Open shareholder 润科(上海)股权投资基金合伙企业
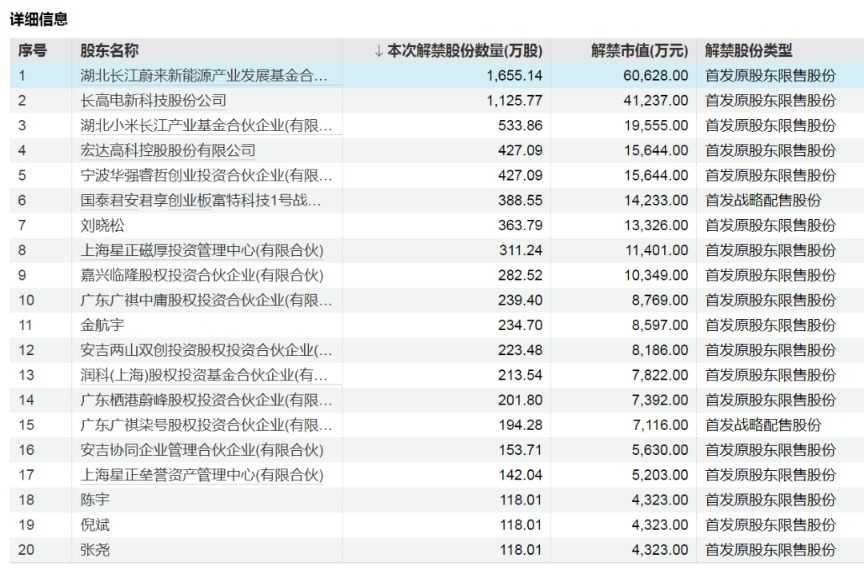 coord(204,375)
